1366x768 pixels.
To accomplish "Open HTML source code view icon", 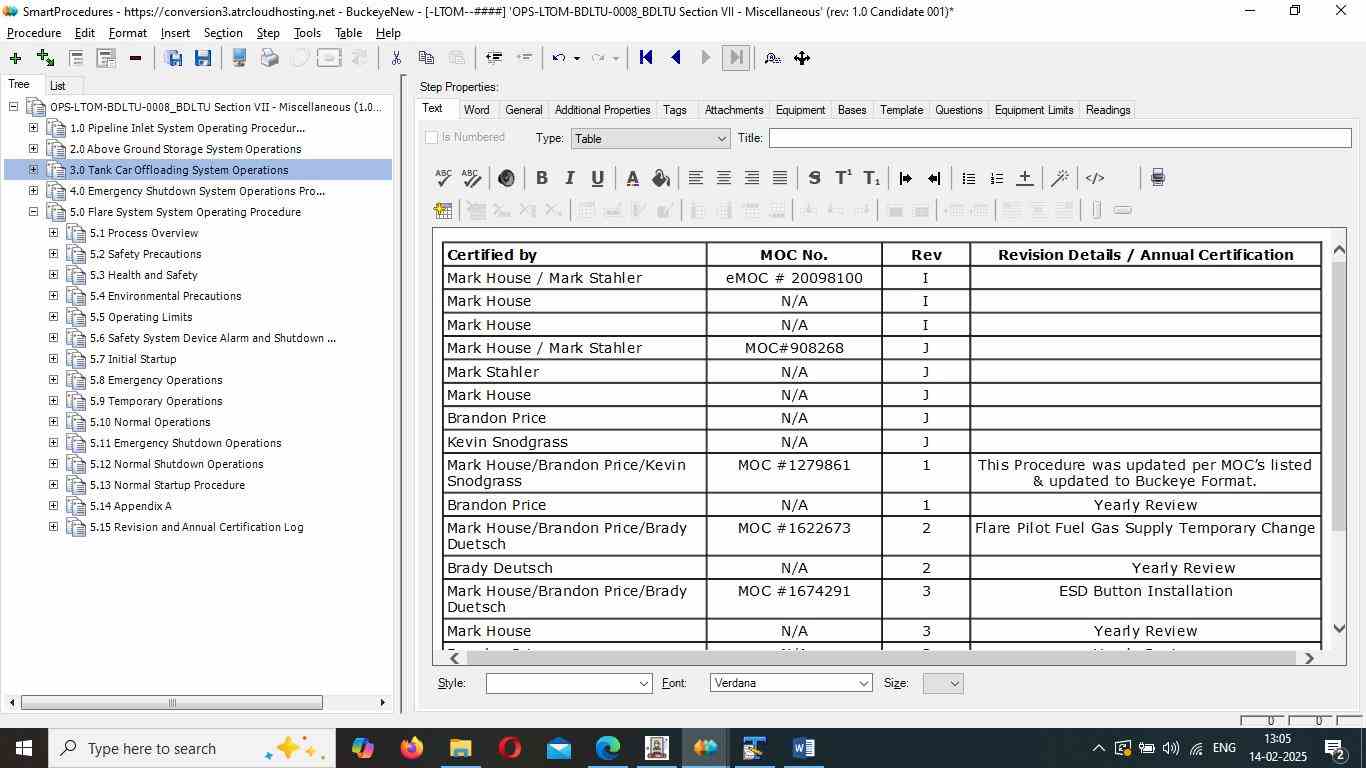I will tap(1095, 178).
